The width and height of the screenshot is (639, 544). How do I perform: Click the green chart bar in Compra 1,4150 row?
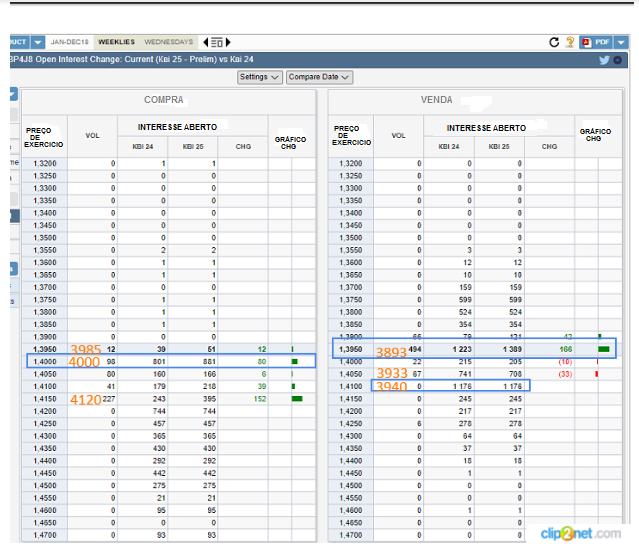tap(296, 398)
